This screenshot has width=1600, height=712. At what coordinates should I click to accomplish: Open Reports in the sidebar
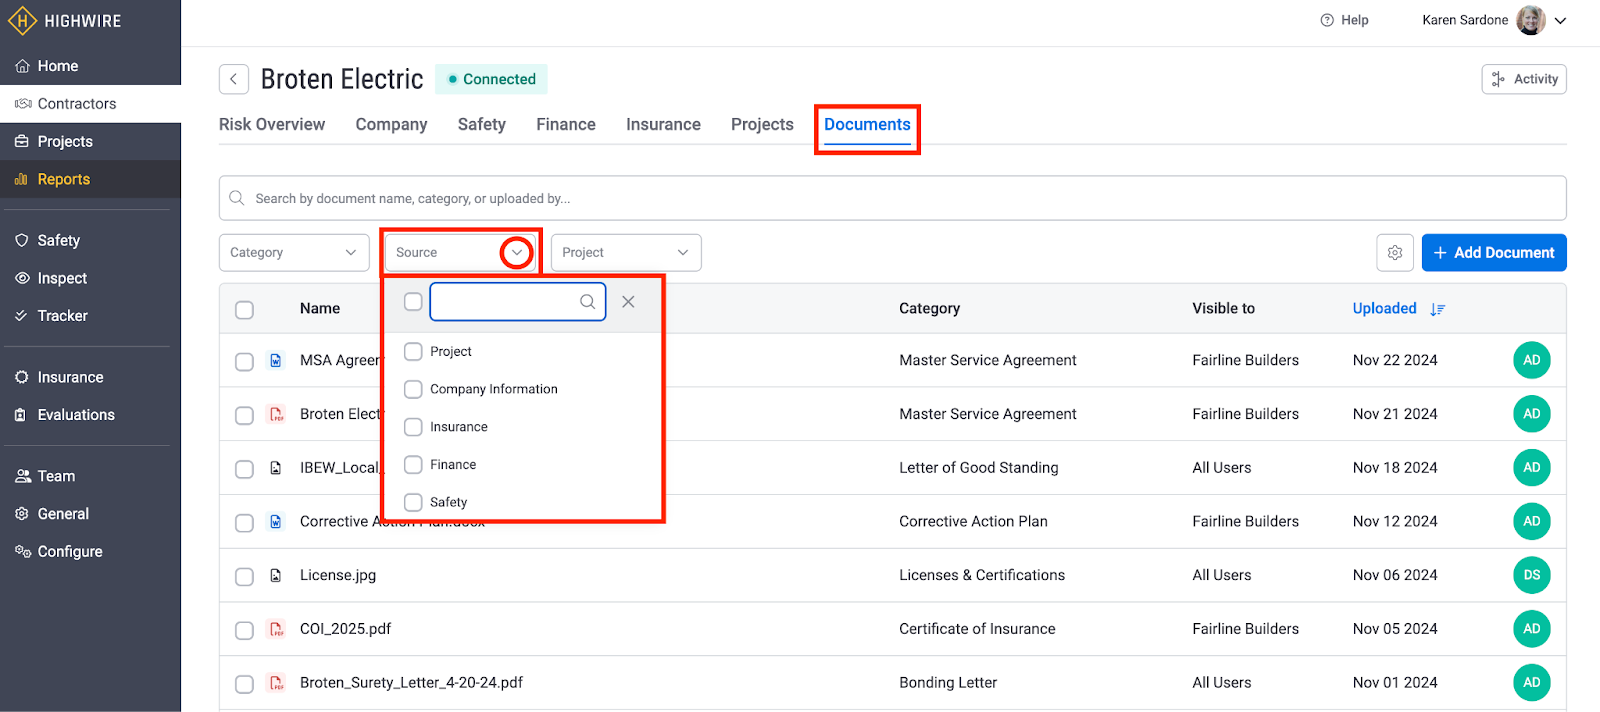point(90,180)
